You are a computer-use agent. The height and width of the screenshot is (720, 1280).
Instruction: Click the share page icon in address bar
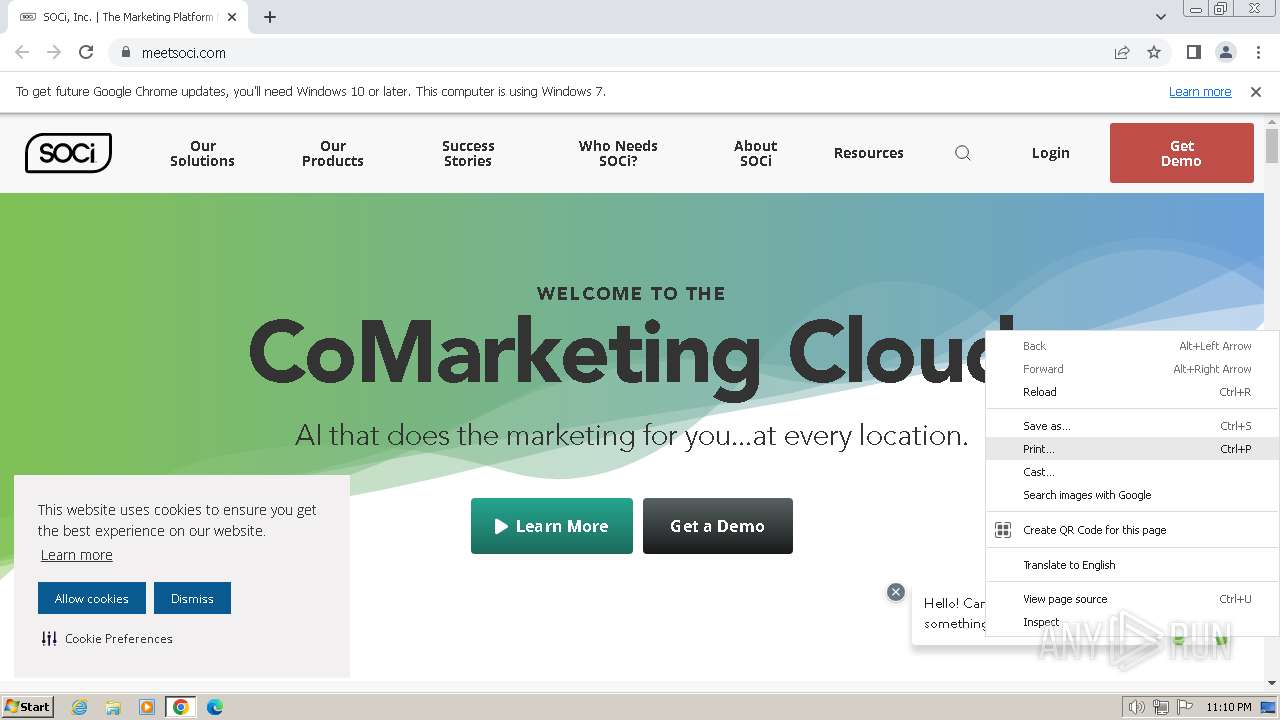1122,53
